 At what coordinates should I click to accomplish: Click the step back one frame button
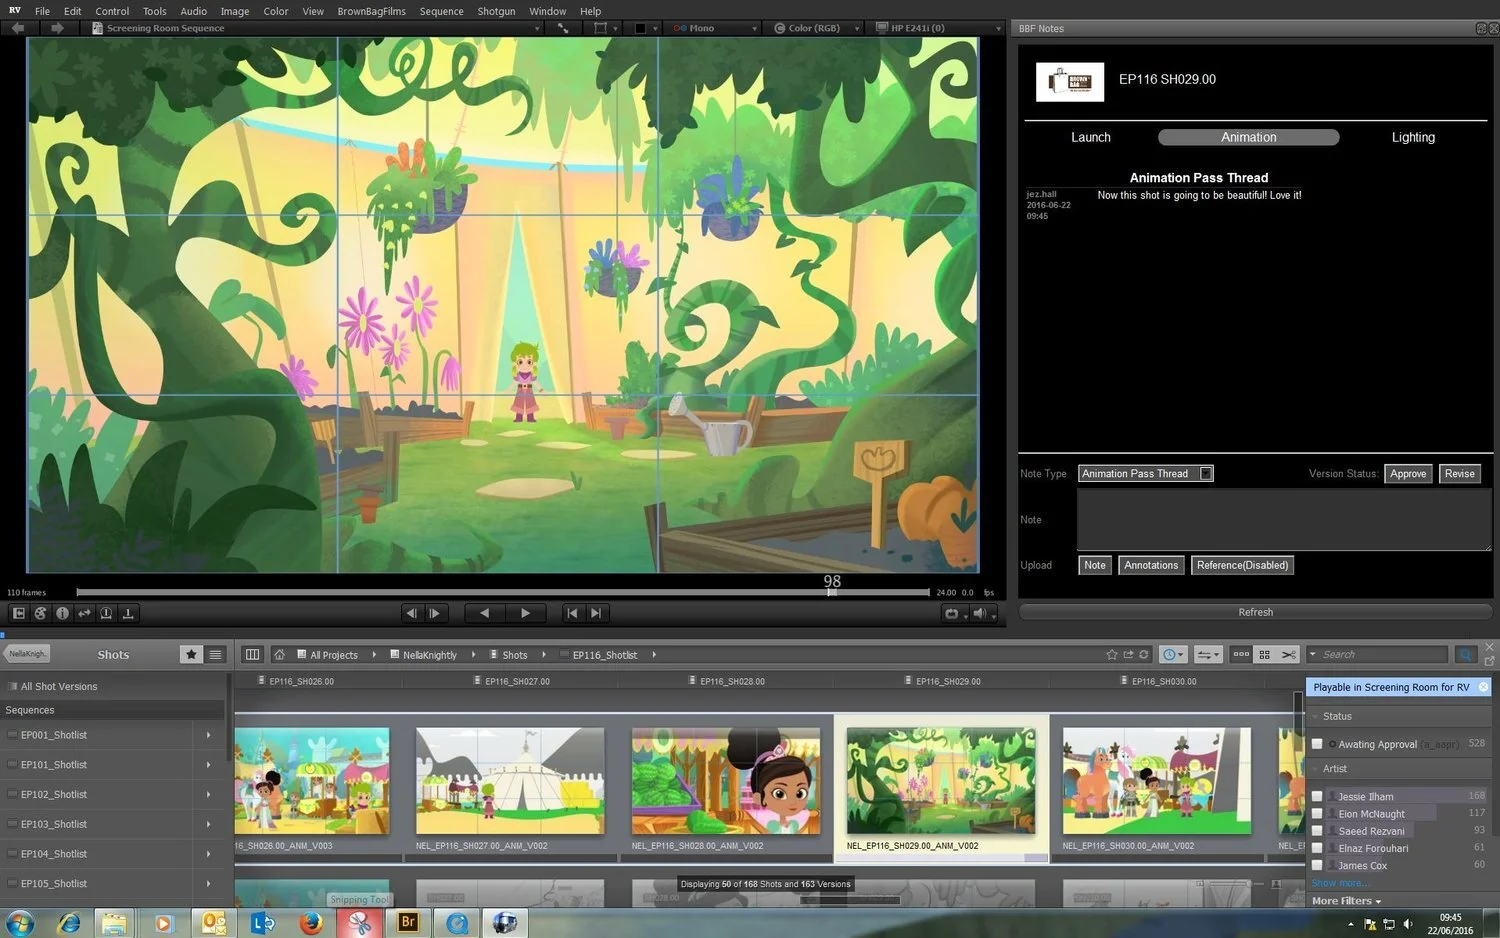(411, 613)
